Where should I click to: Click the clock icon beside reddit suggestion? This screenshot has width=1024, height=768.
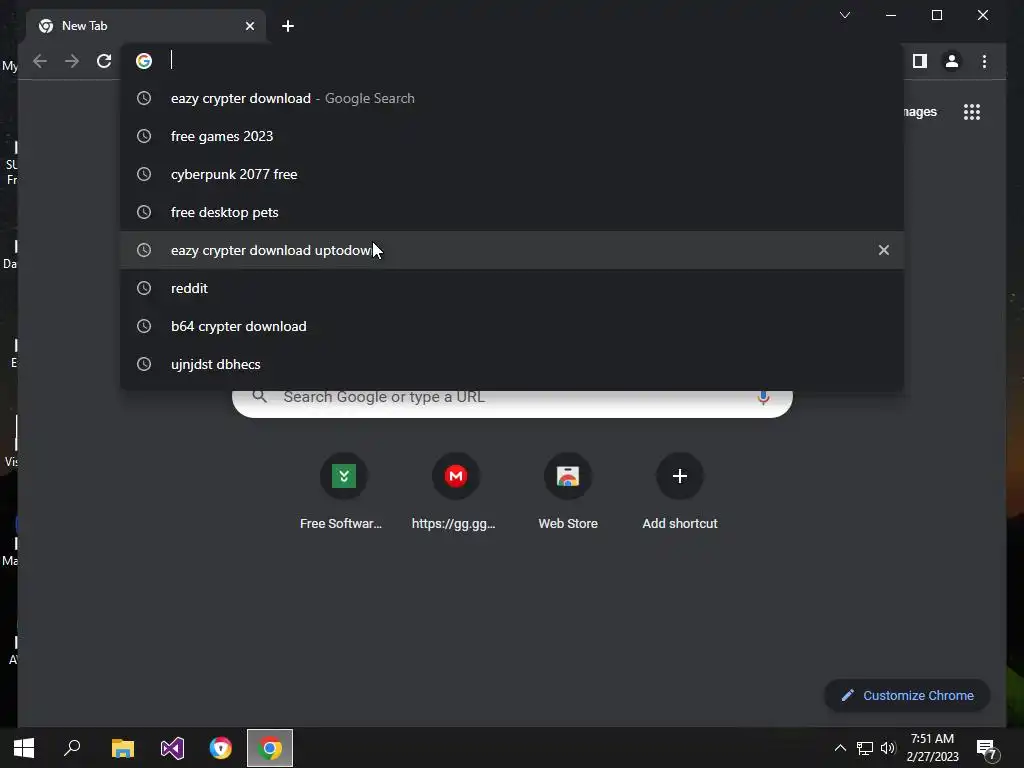pyautogui.click(x=144, y=288)
